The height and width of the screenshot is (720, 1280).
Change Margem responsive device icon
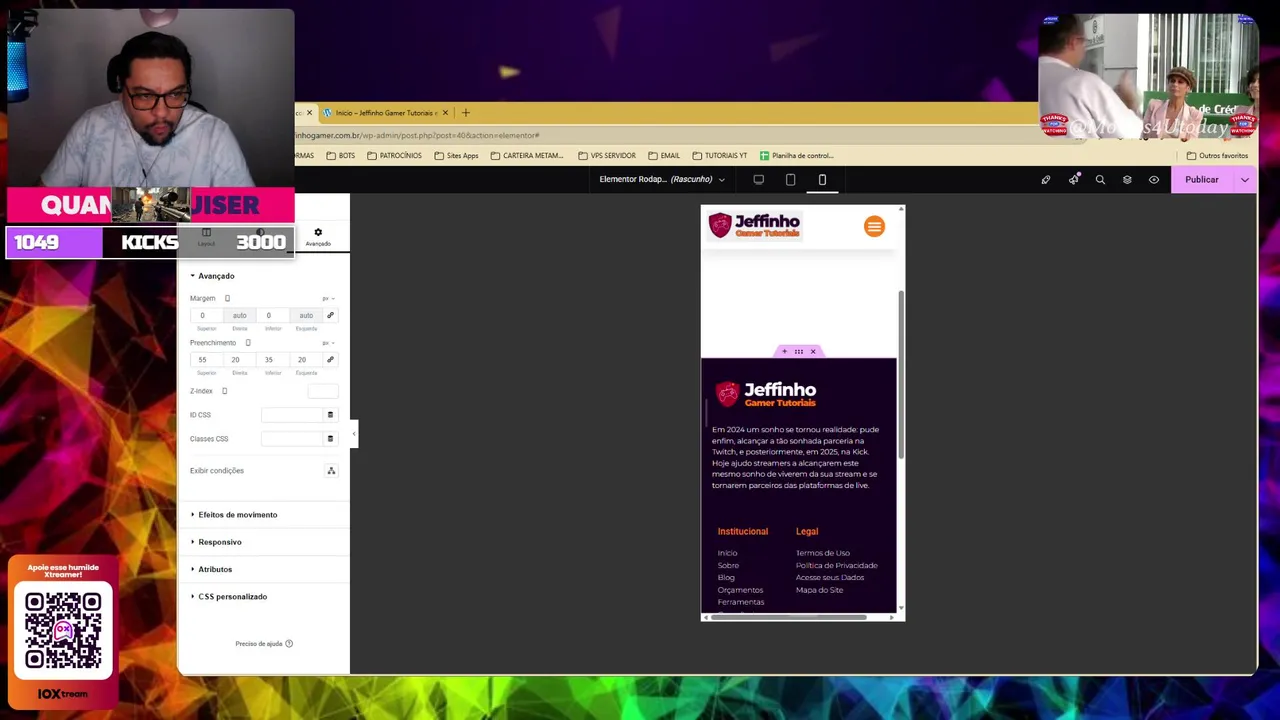(227, 299)
